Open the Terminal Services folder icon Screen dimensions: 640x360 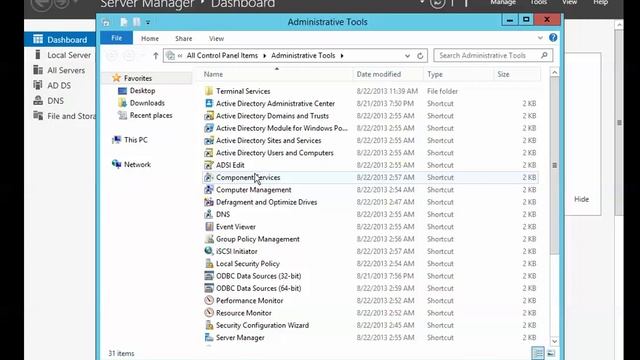point(209,91)
